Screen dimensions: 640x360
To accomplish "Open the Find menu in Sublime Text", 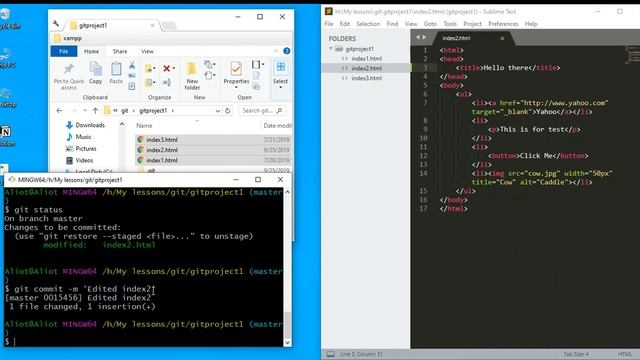I will tap(392, 24).
